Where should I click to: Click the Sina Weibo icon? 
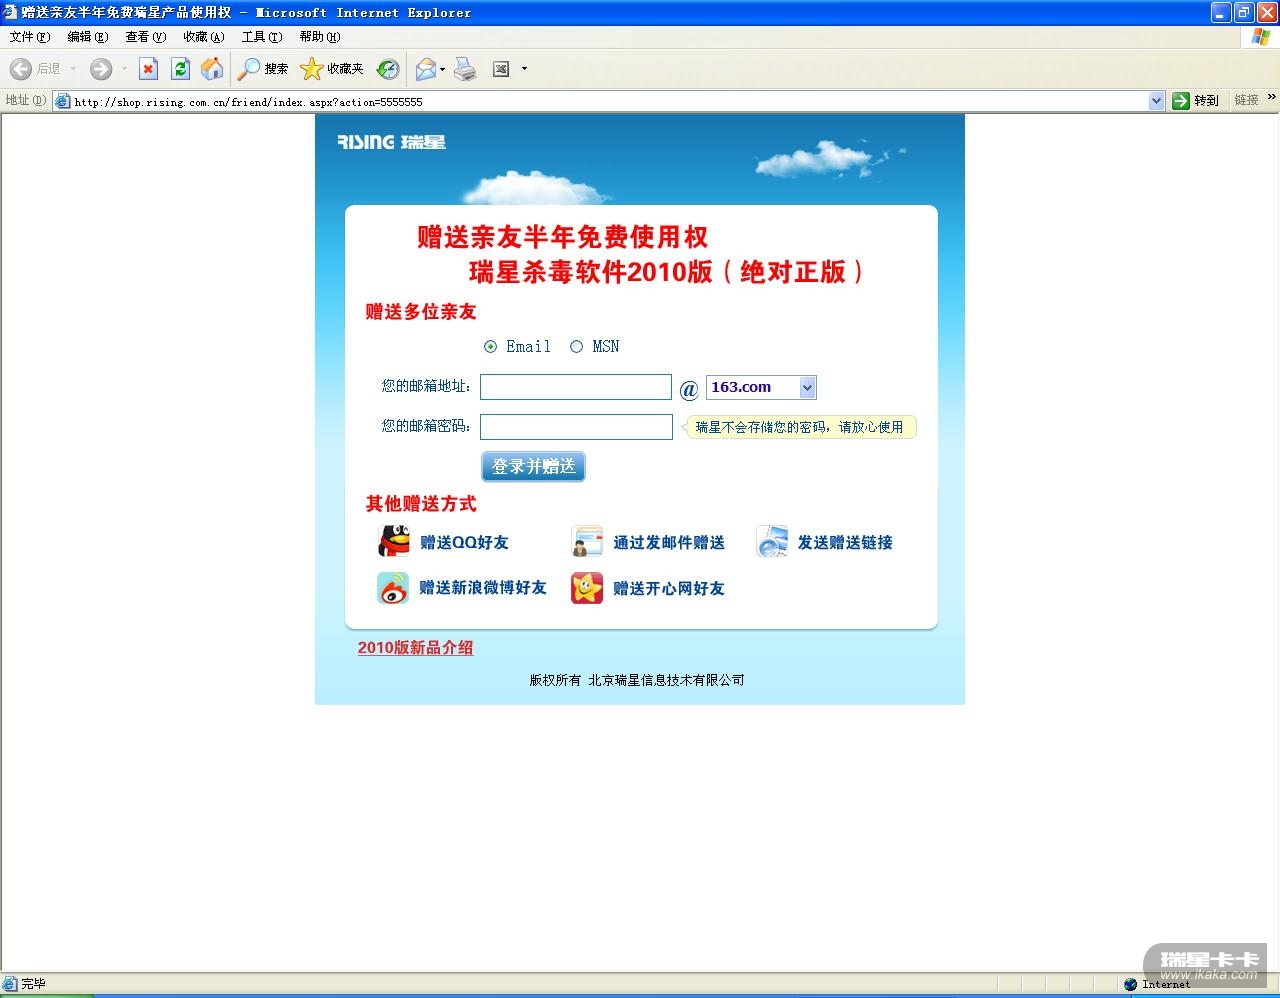393,588
